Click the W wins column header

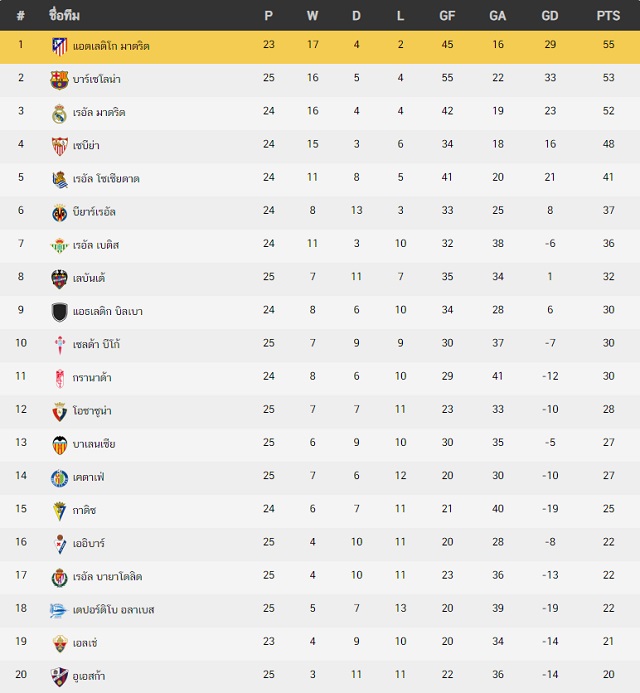pyautogui.click(x=312, y=16)
